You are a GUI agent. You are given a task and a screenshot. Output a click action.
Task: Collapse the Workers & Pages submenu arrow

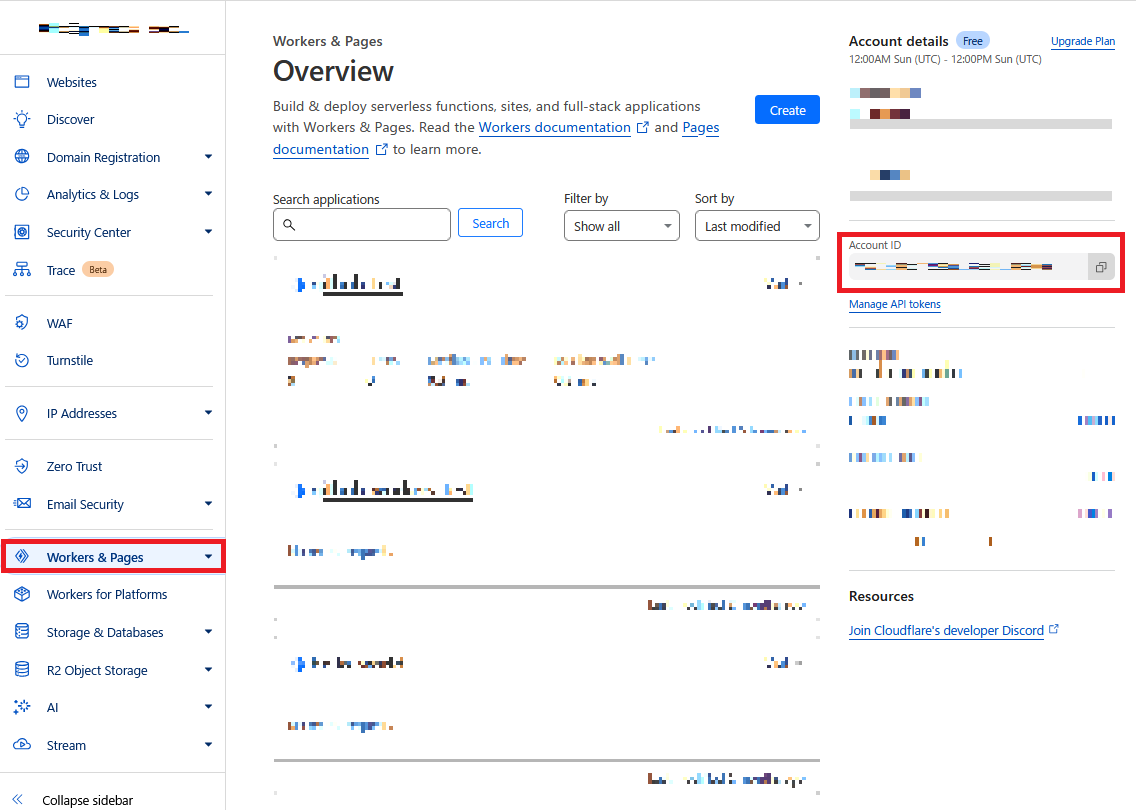[209, 556]
